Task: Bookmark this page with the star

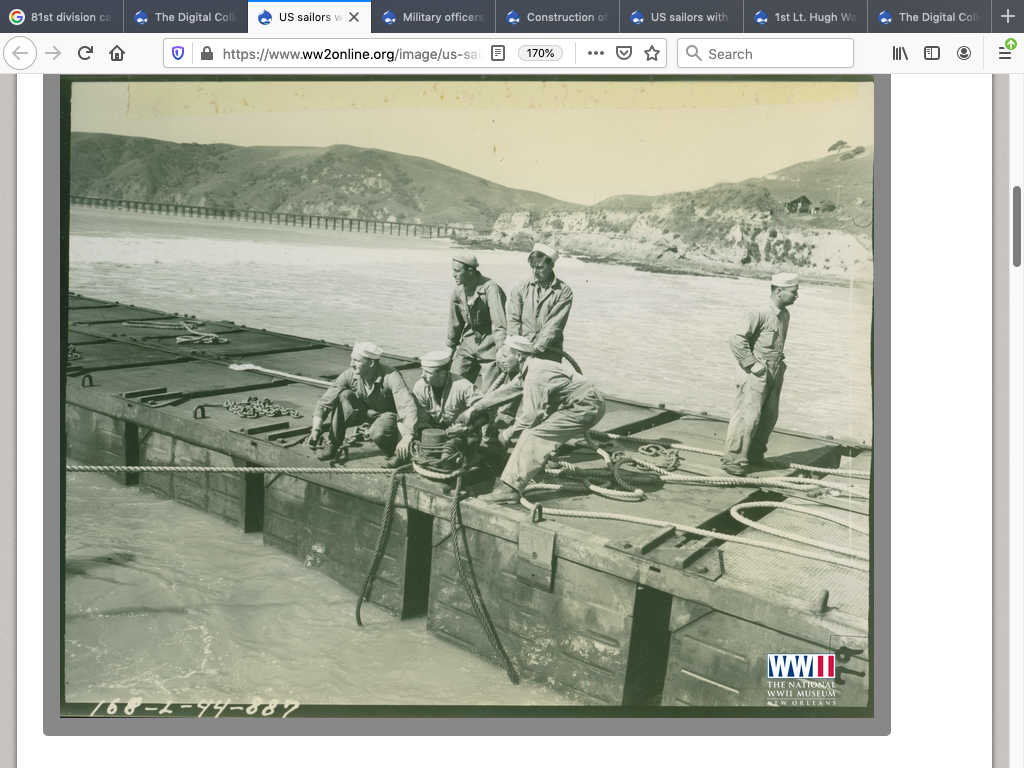Action: (652, 53)
